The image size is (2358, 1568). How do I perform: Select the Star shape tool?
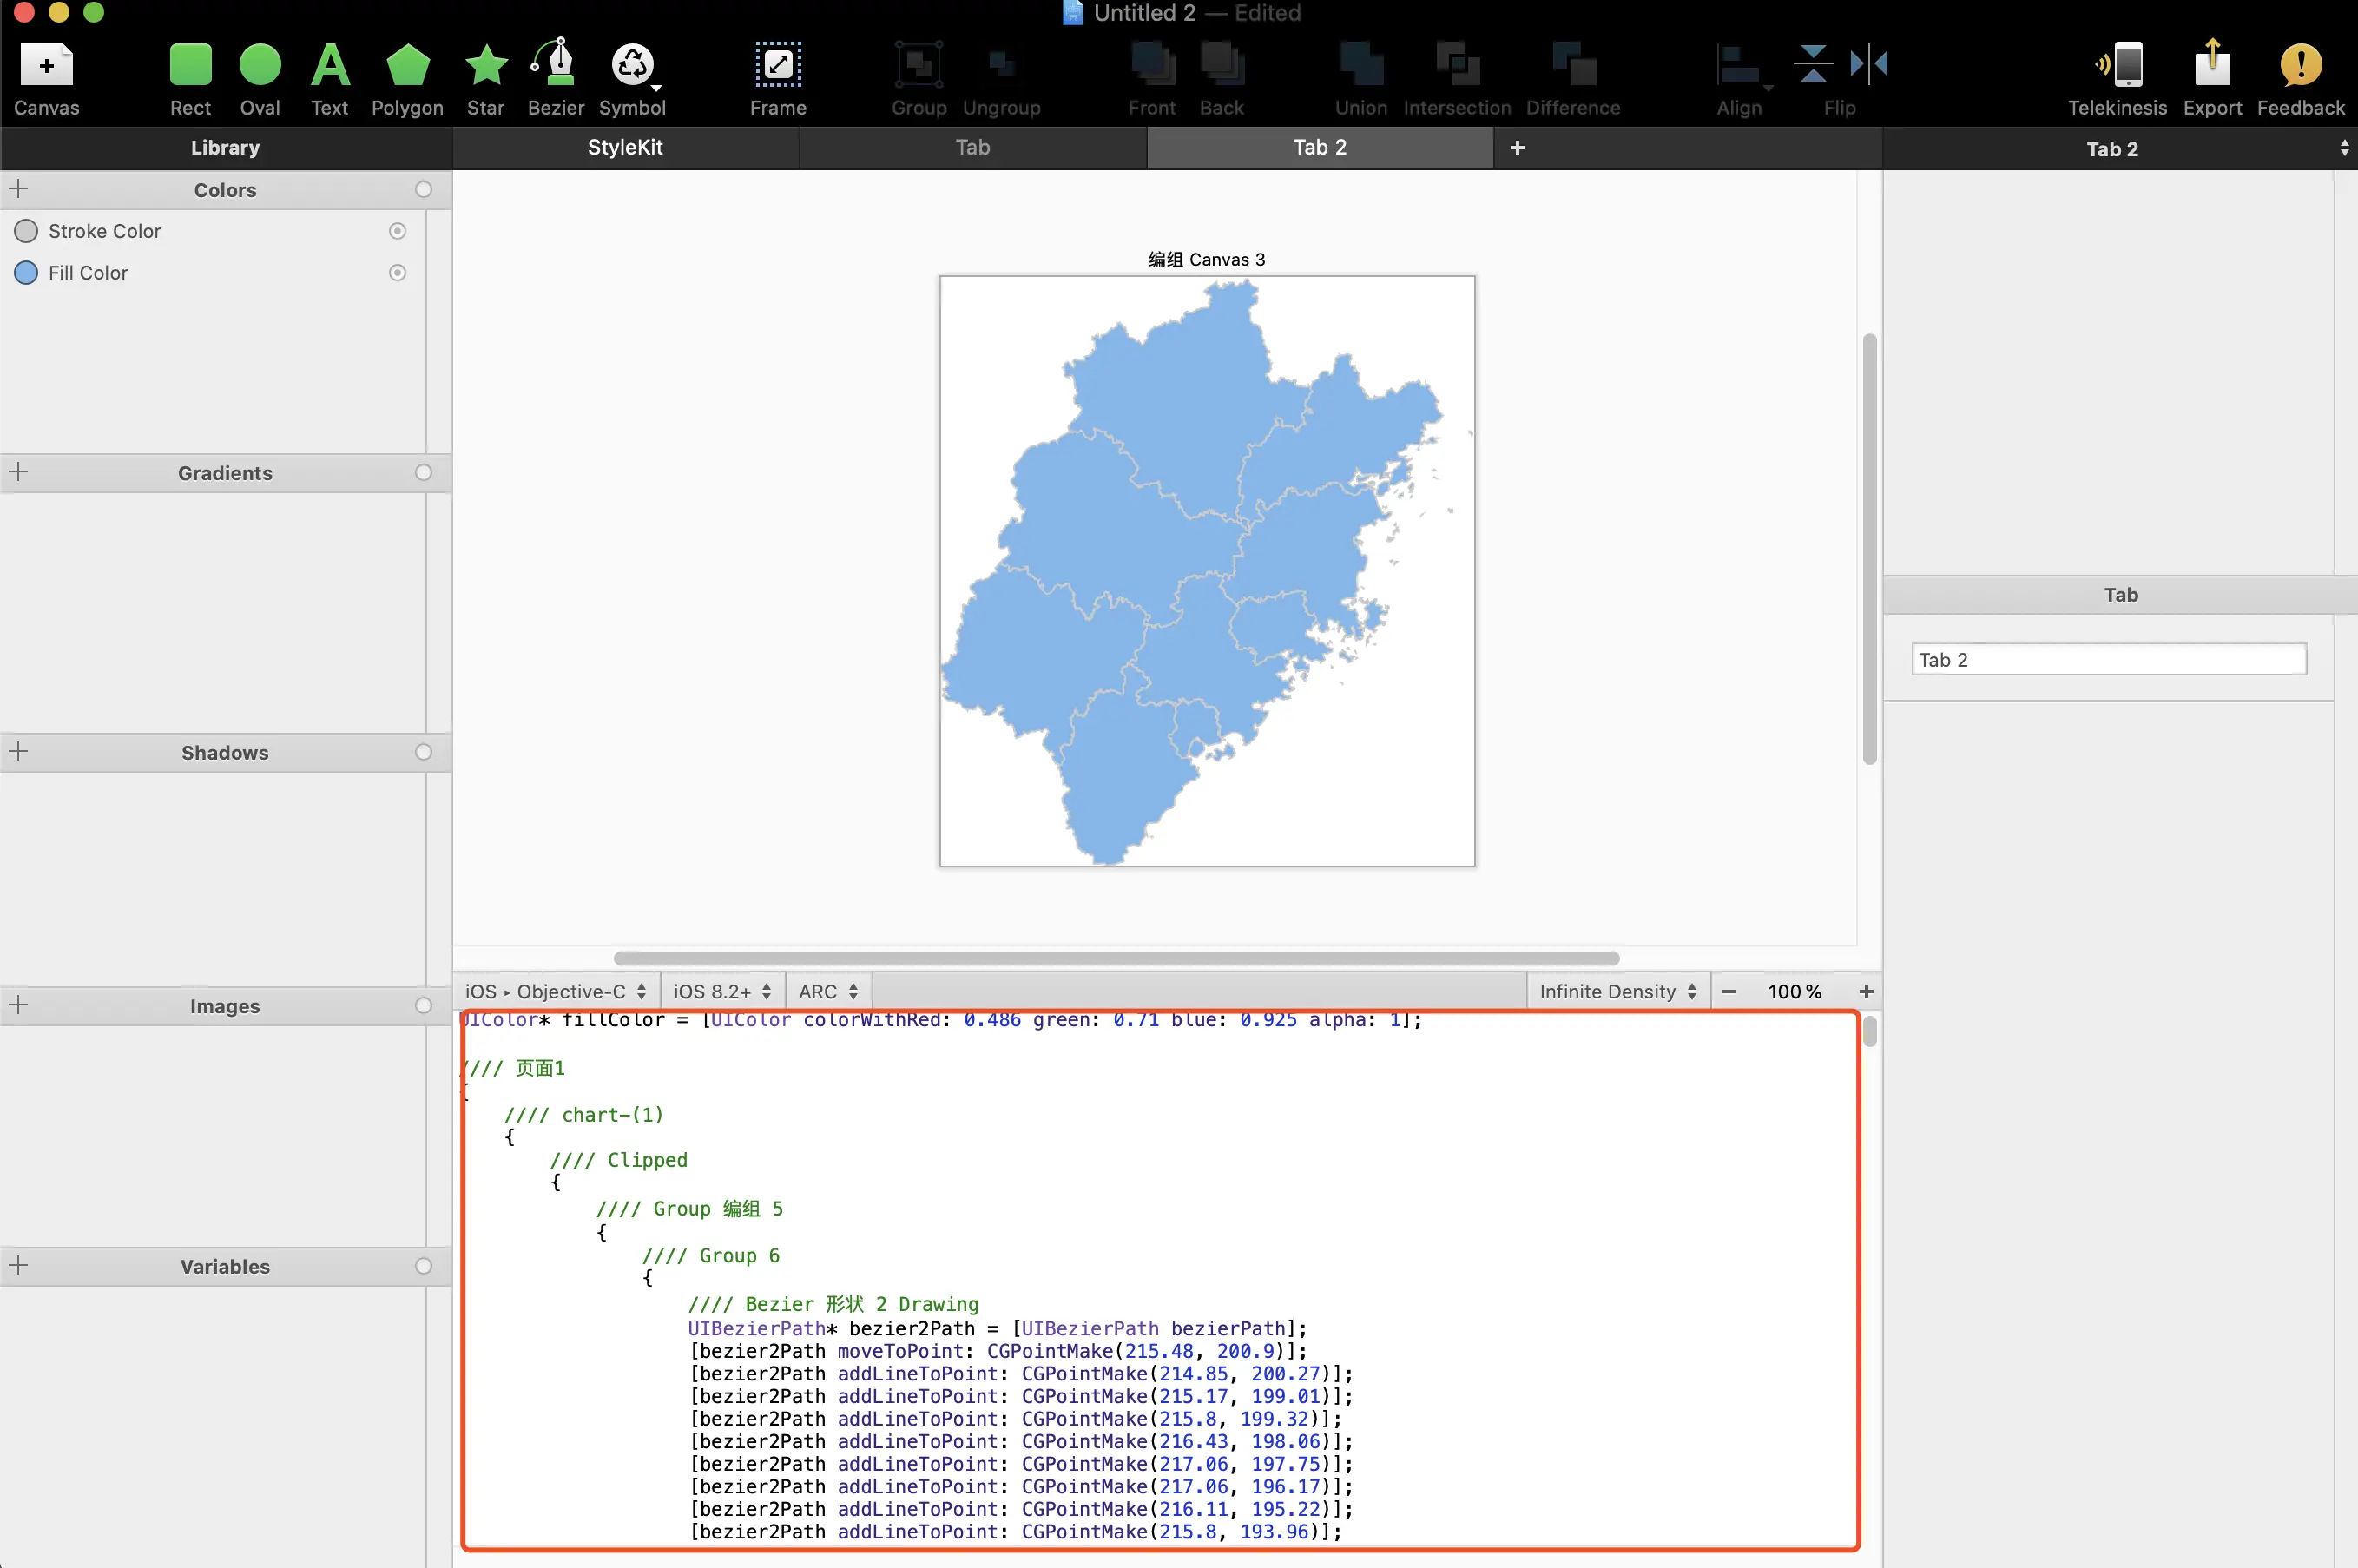pos(485,67)
